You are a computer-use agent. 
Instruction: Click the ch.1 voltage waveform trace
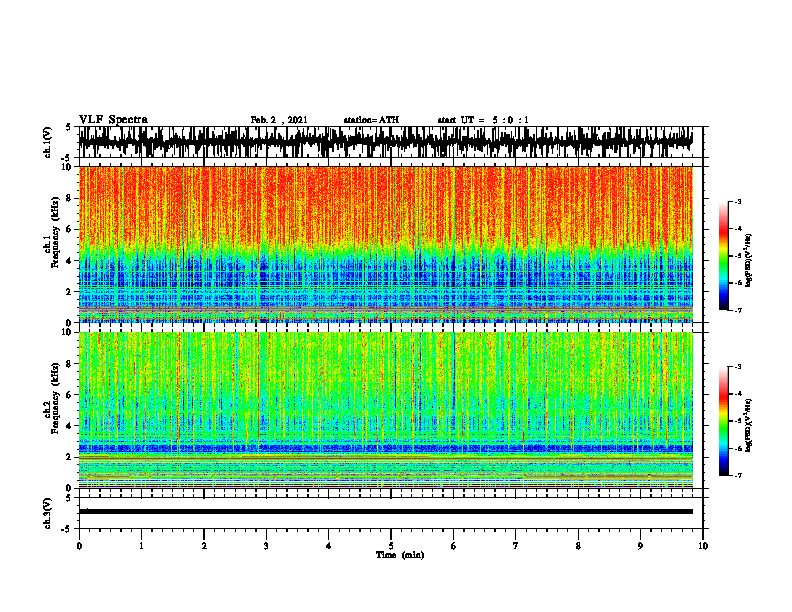click(385, 142)
